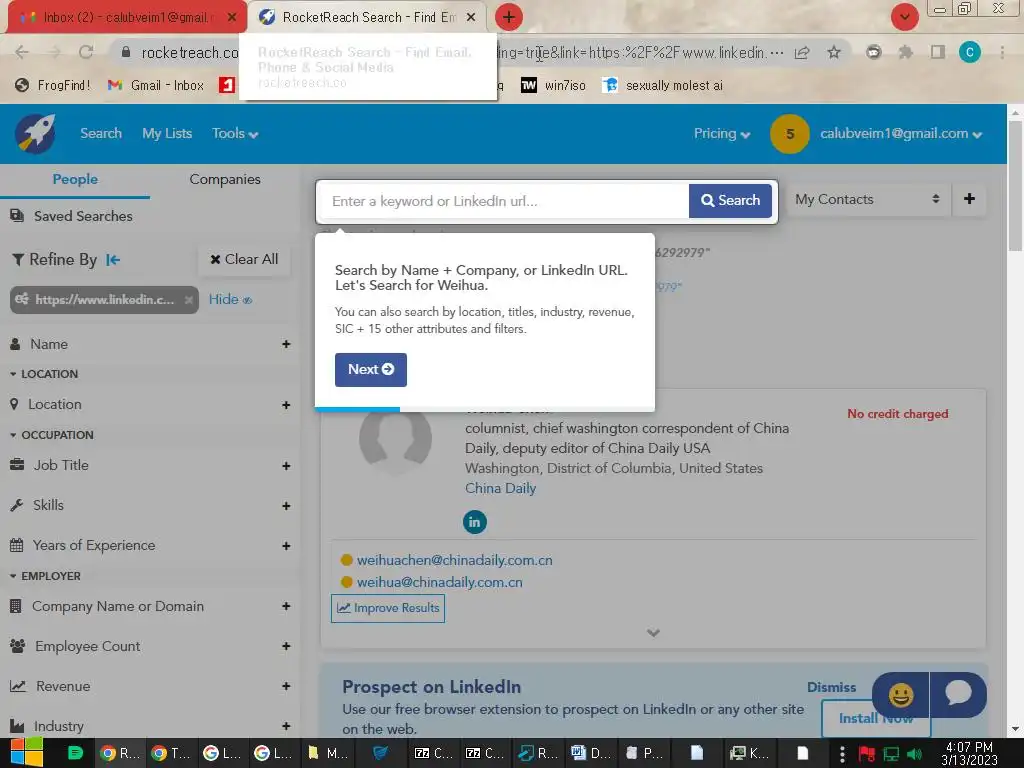Expand the Job Title filter
This screenshot has height=768, width=1024.
(x=286, y=466)
